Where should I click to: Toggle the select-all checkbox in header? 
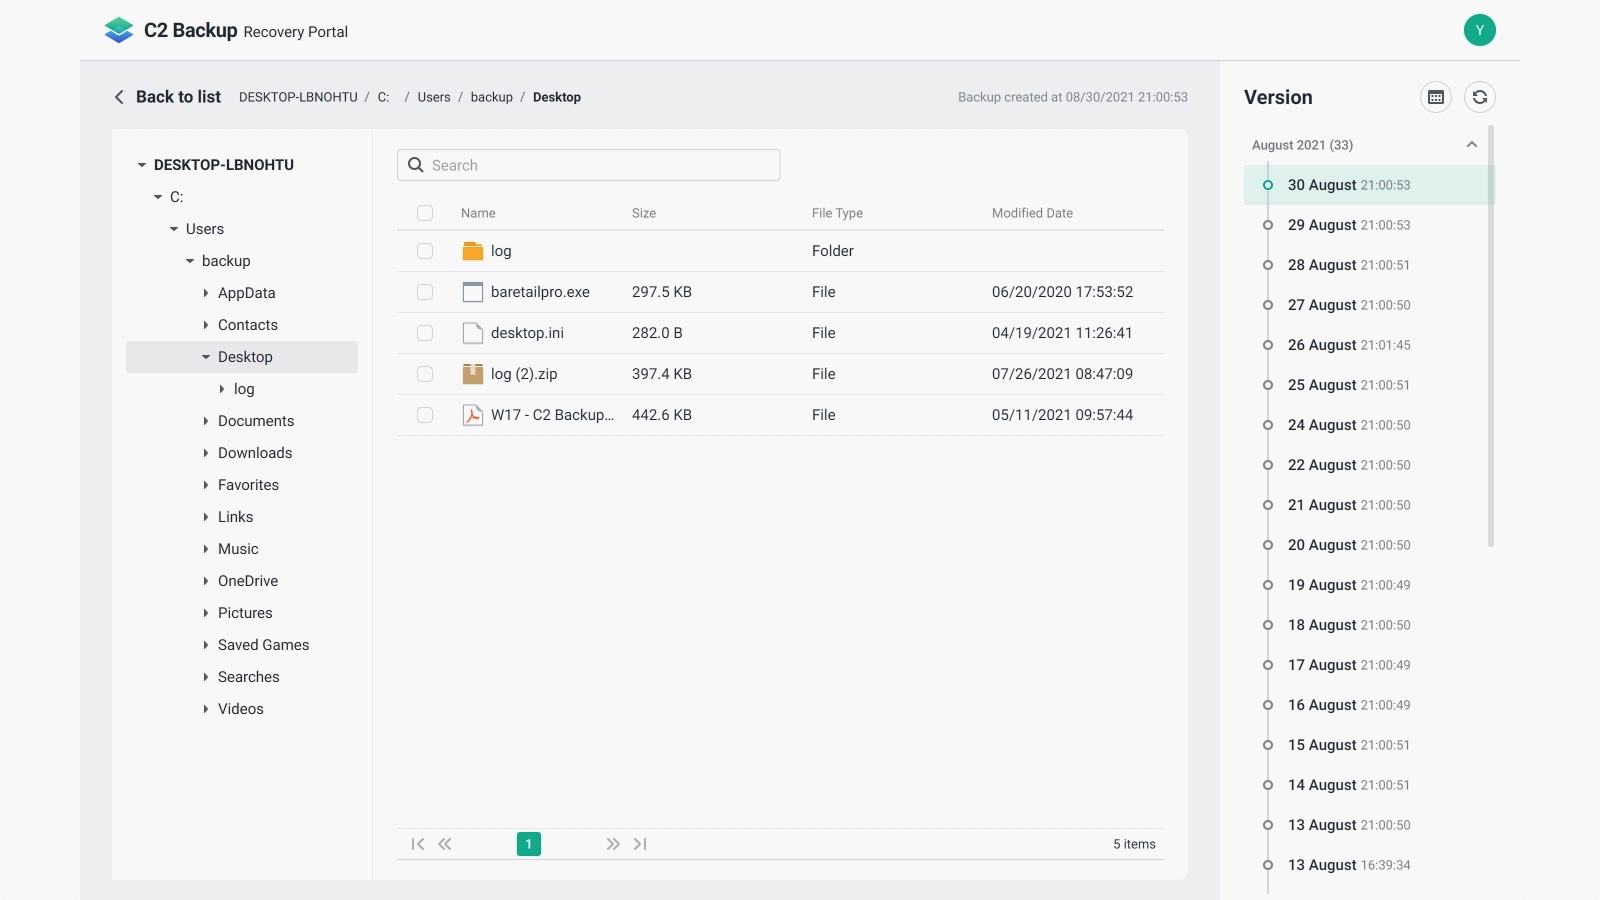(425, 213)
